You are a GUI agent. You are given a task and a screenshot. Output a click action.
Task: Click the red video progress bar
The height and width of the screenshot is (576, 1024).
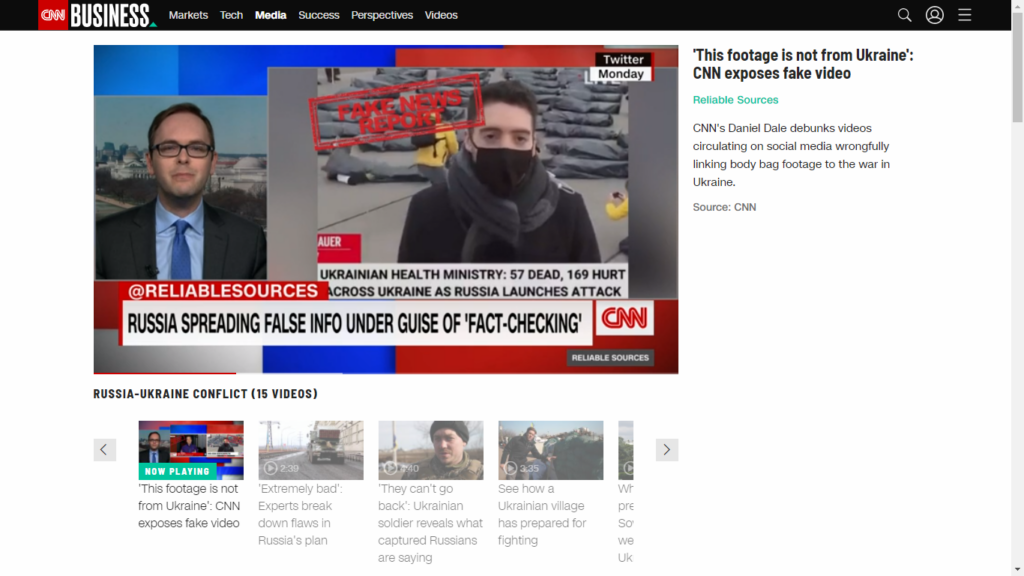click(165, 373)
